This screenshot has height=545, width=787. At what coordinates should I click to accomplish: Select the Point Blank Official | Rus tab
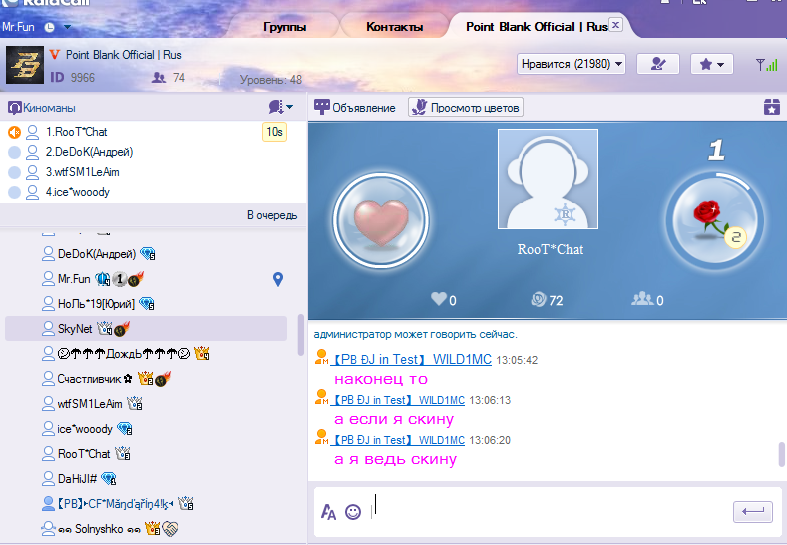tap(536, 27)
